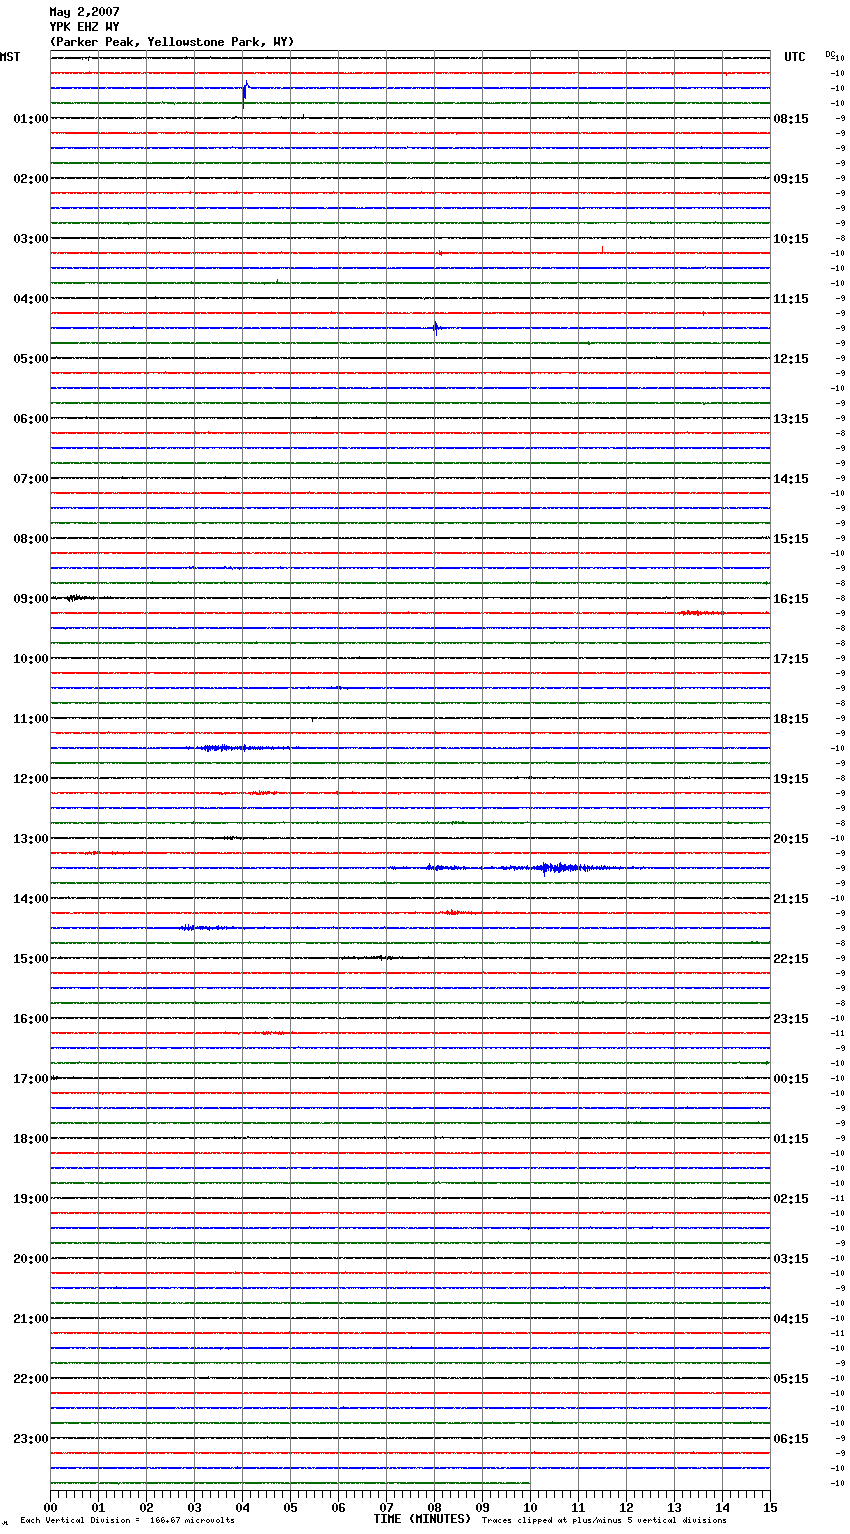
Task: Click the tall blue spike above 01:00 row
Action: coord(245,94)
